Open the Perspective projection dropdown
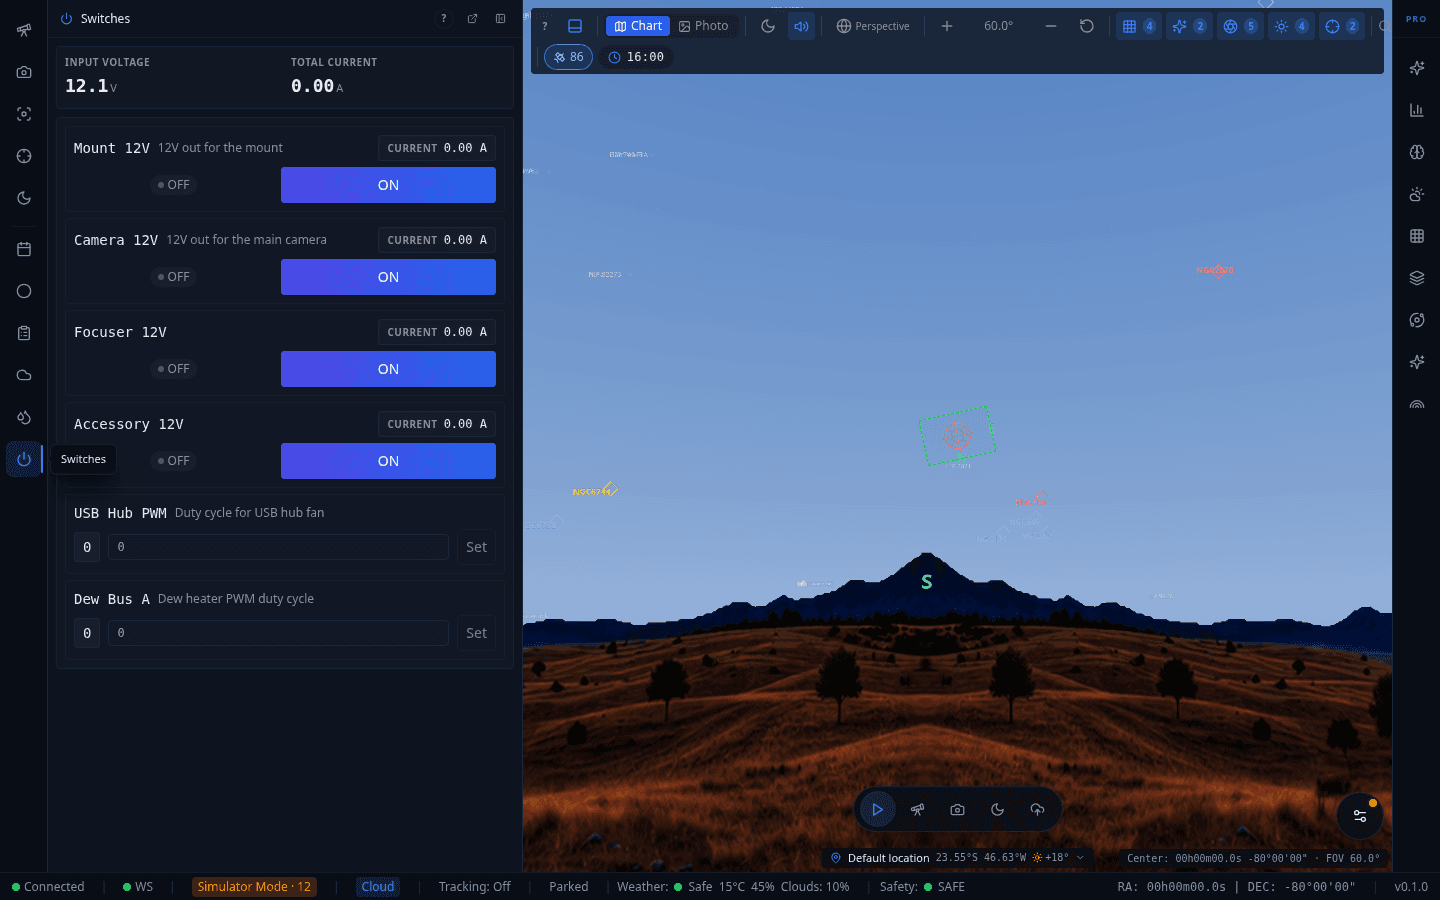 coord(873,26)
